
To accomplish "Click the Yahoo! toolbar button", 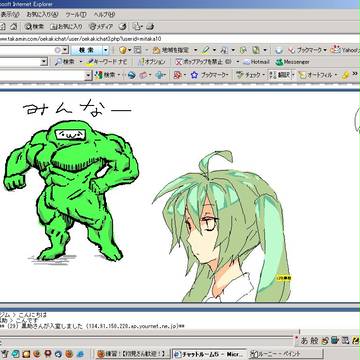I will coord(345,50).
